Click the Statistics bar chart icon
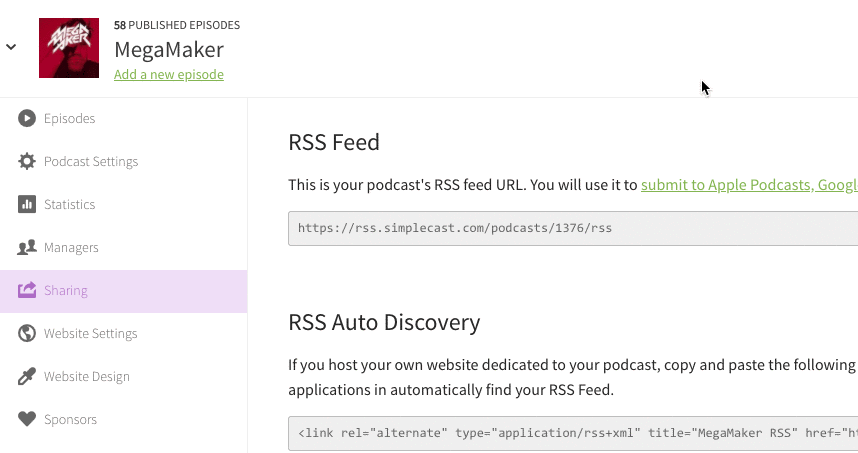Screen dimensions: 858x453 (x=27, y=204)
